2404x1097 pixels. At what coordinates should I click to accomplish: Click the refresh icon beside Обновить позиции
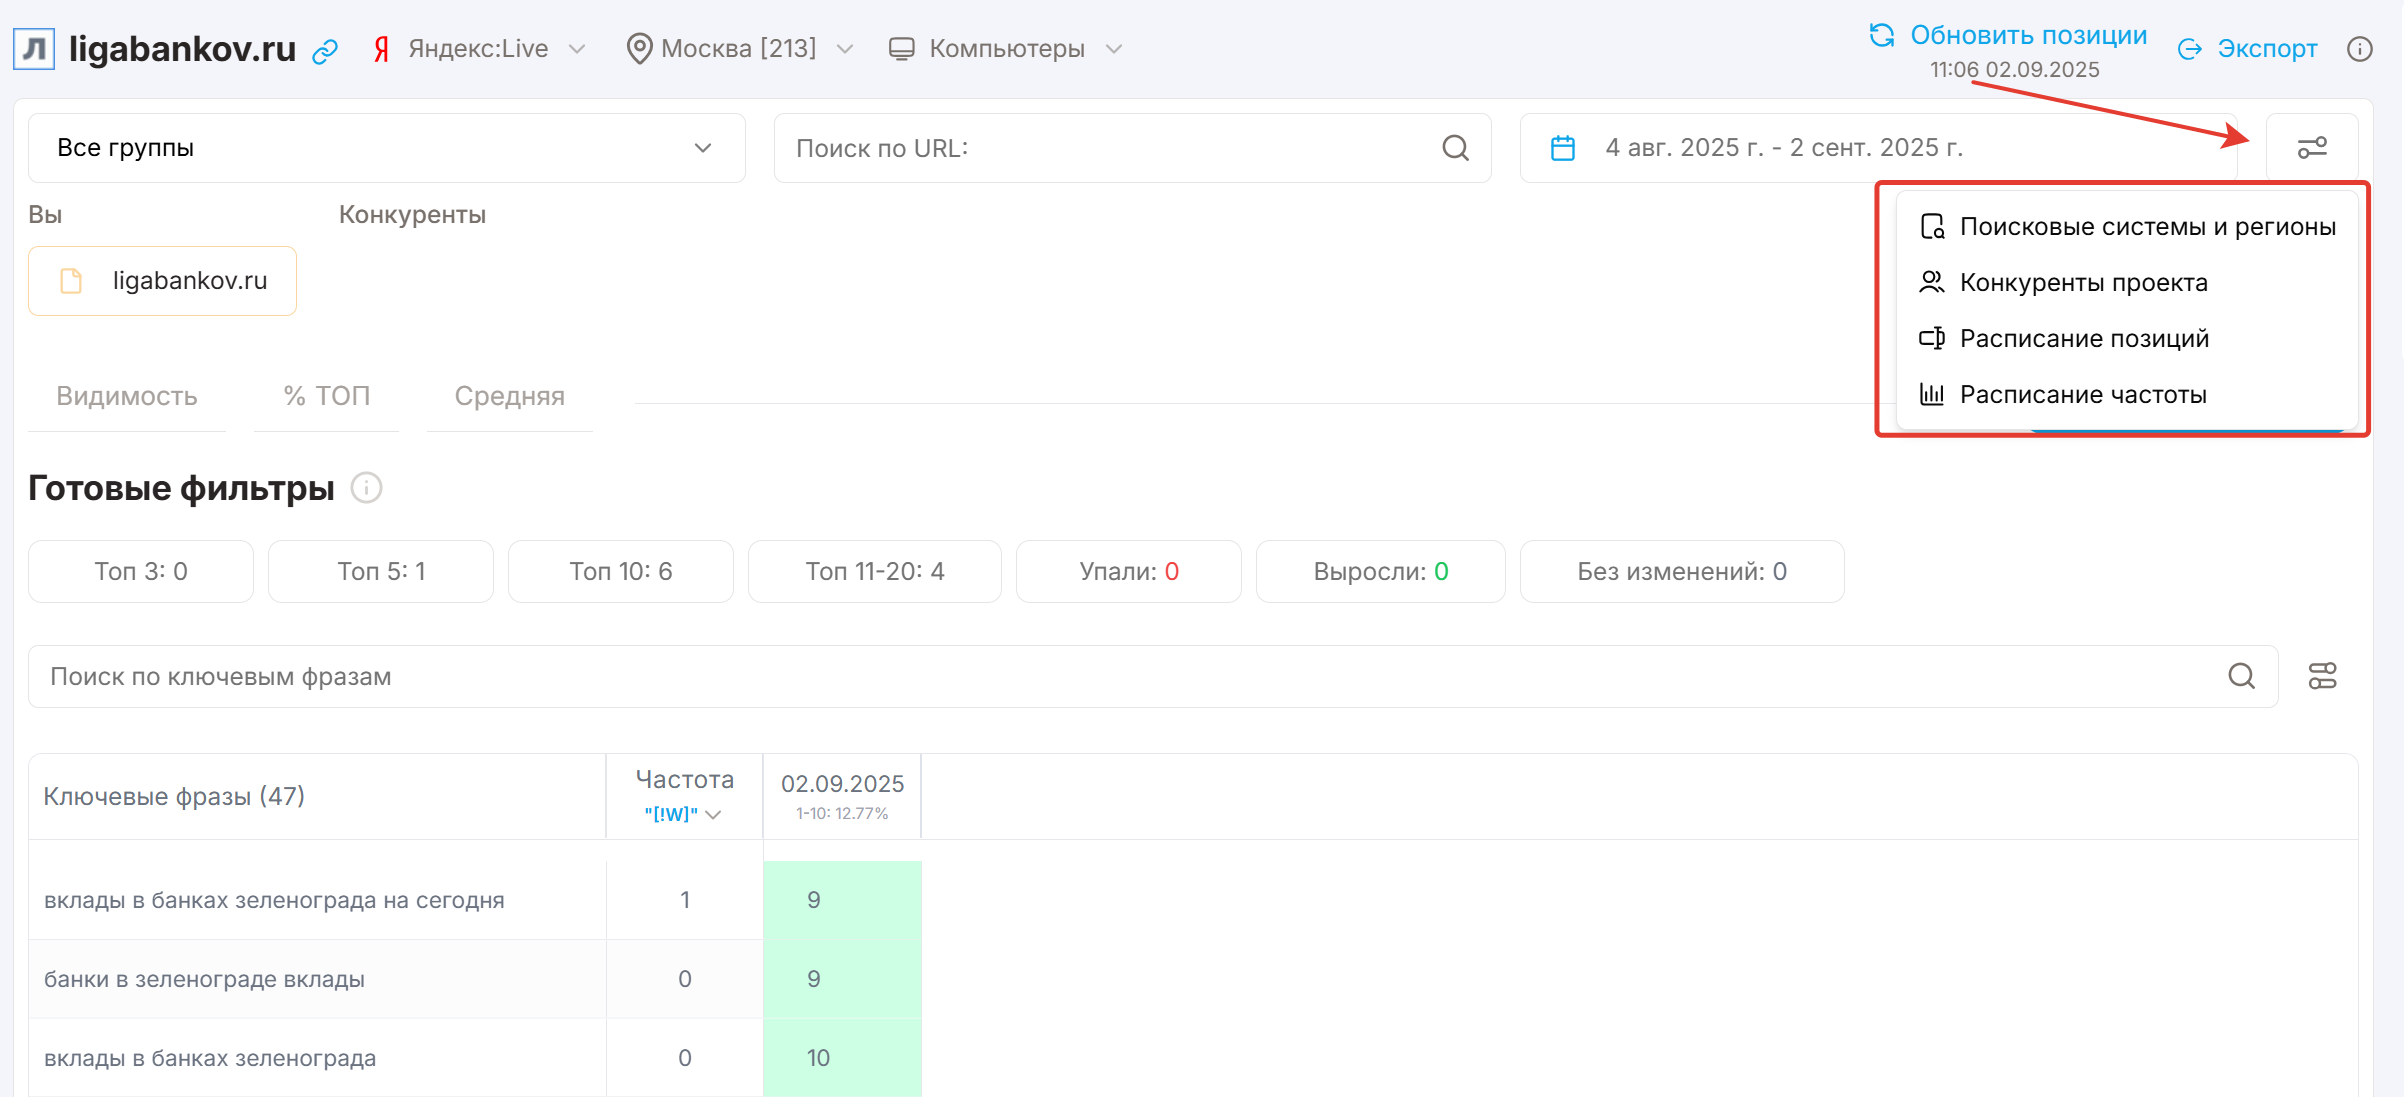pyautogui.click(x=1882, y=35)
